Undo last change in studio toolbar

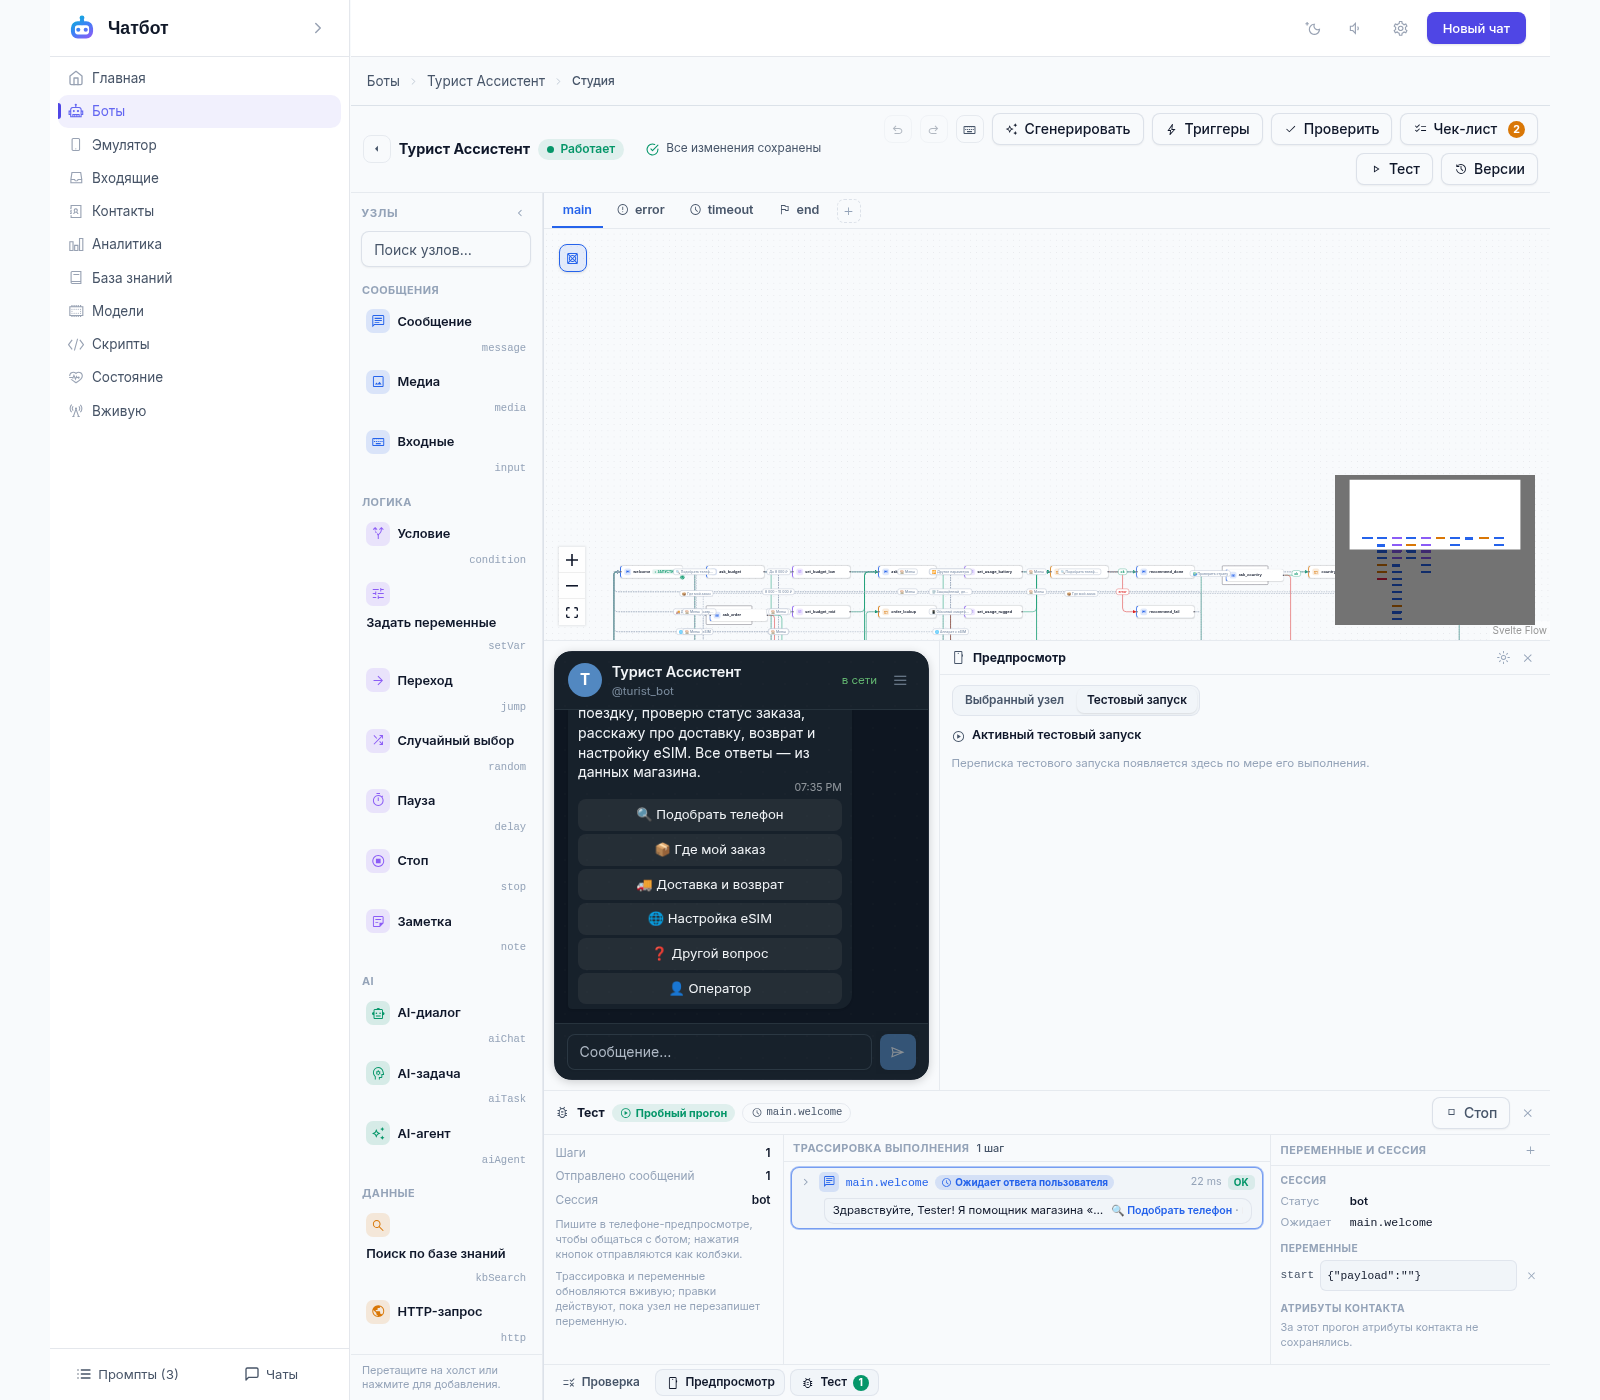coord(898,129)
